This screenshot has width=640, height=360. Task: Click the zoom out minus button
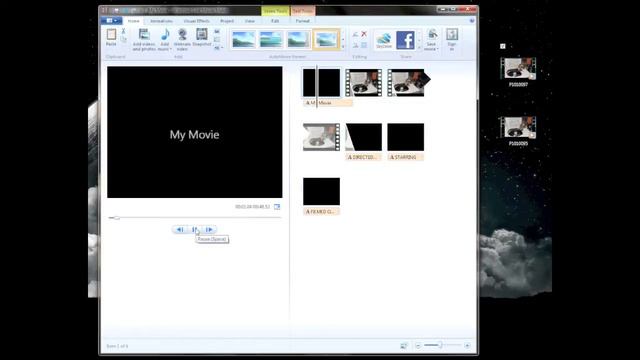(x=418, y=346)
